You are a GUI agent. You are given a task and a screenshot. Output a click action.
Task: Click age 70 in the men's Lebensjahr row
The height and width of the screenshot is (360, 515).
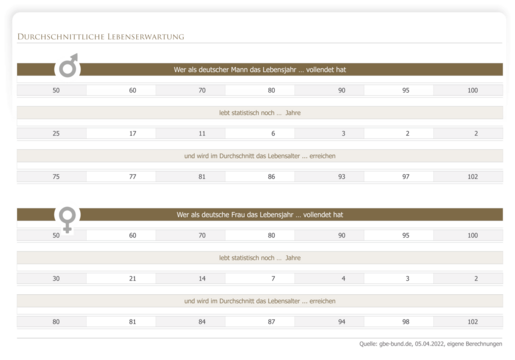click(202, 90)
